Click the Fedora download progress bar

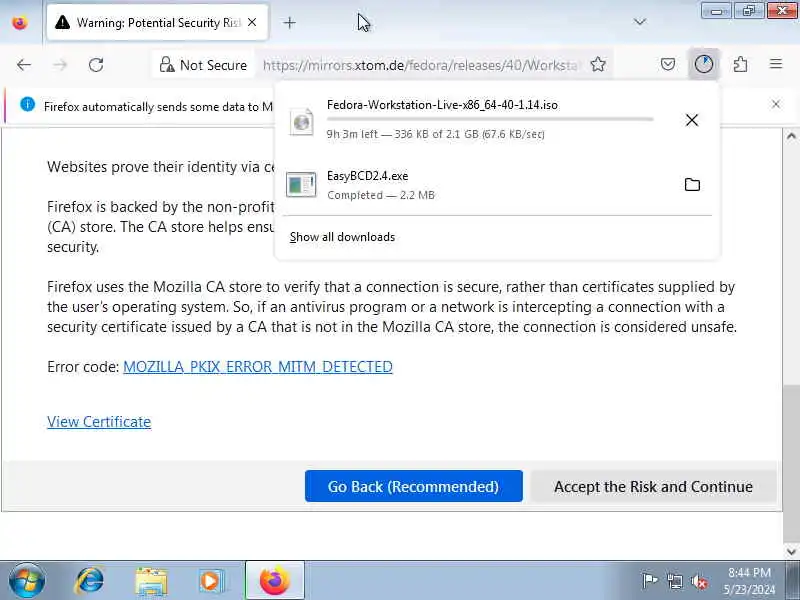click(490, 119)
